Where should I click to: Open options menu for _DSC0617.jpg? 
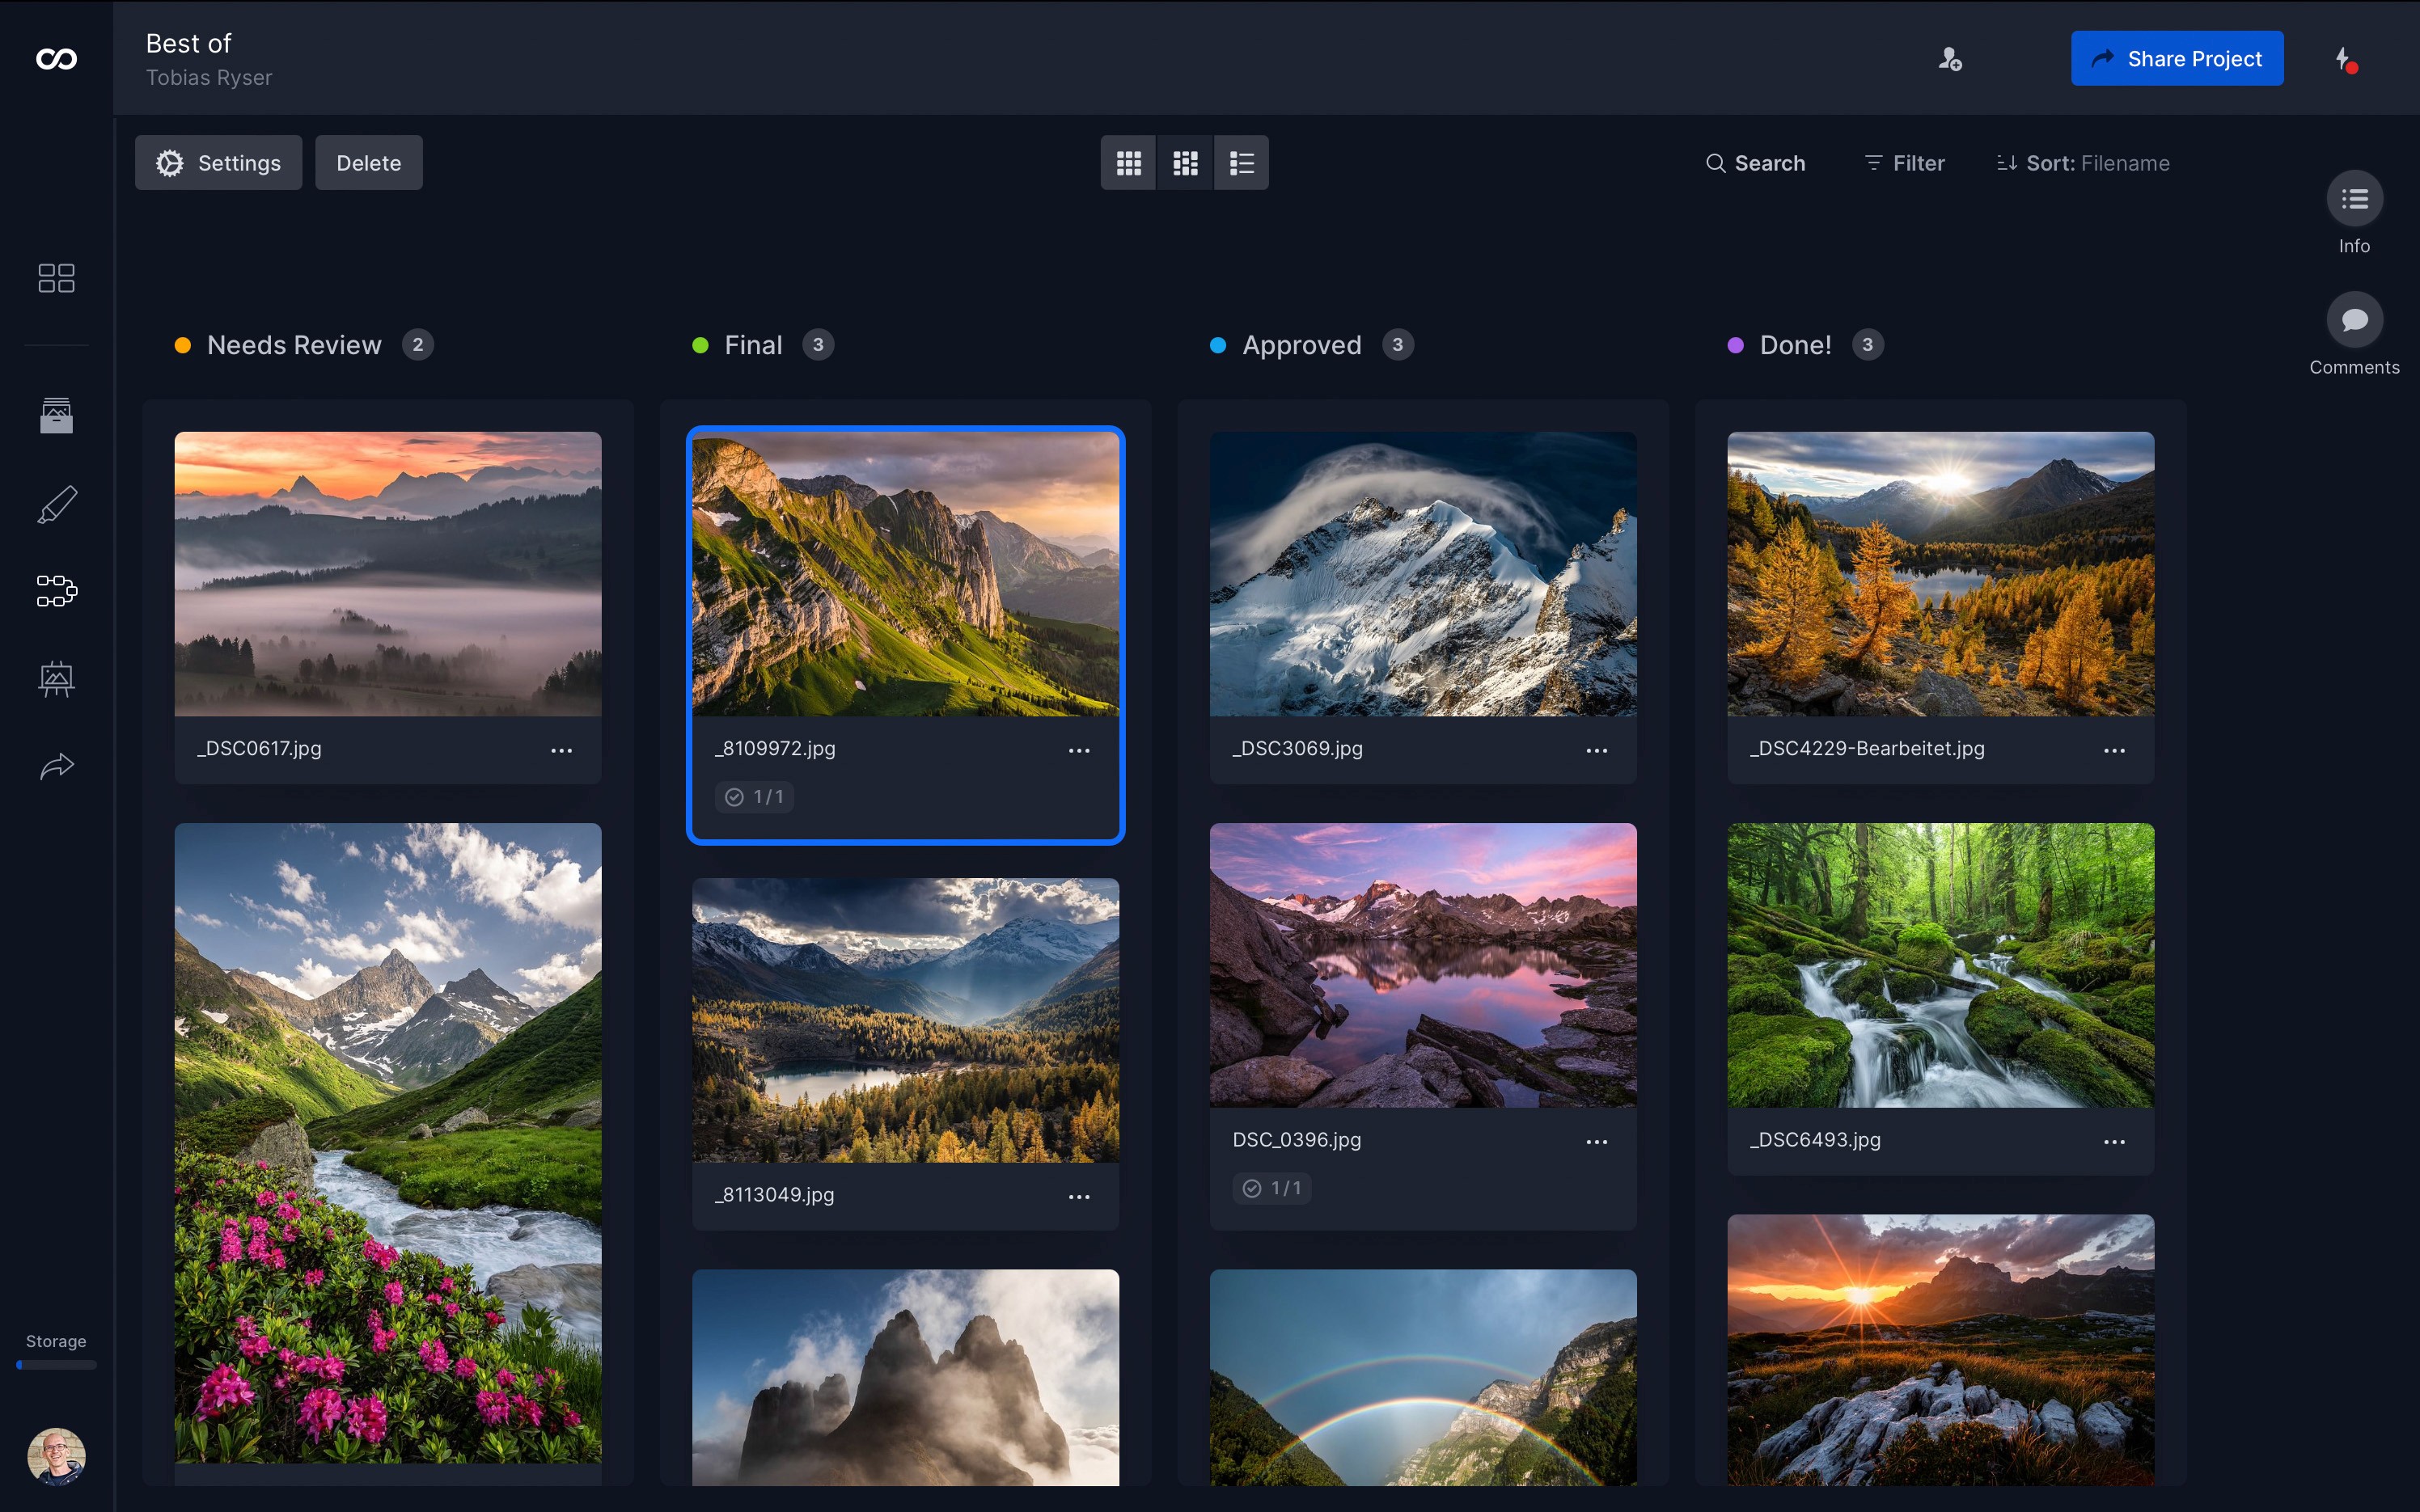click(x=561, y=750)
